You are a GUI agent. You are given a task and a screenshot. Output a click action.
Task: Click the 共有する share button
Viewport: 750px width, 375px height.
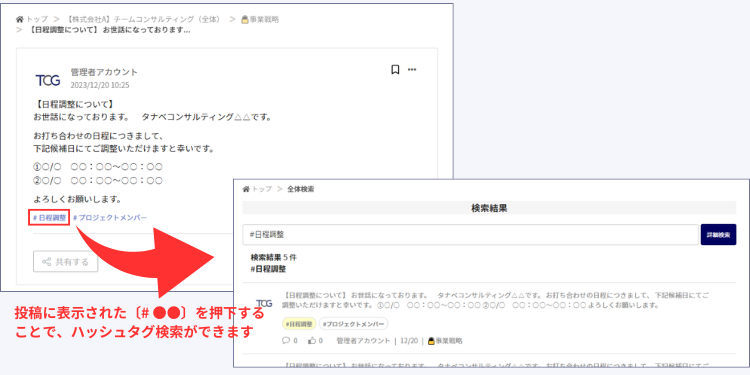point(66,262)
